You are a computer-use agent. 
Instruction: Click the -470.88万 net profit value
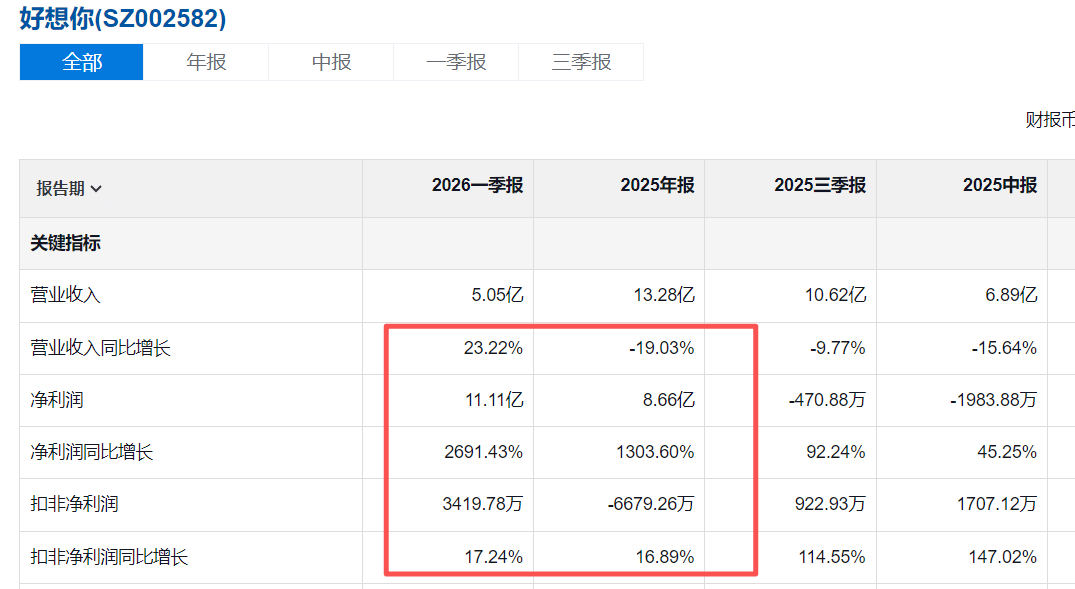827,400
